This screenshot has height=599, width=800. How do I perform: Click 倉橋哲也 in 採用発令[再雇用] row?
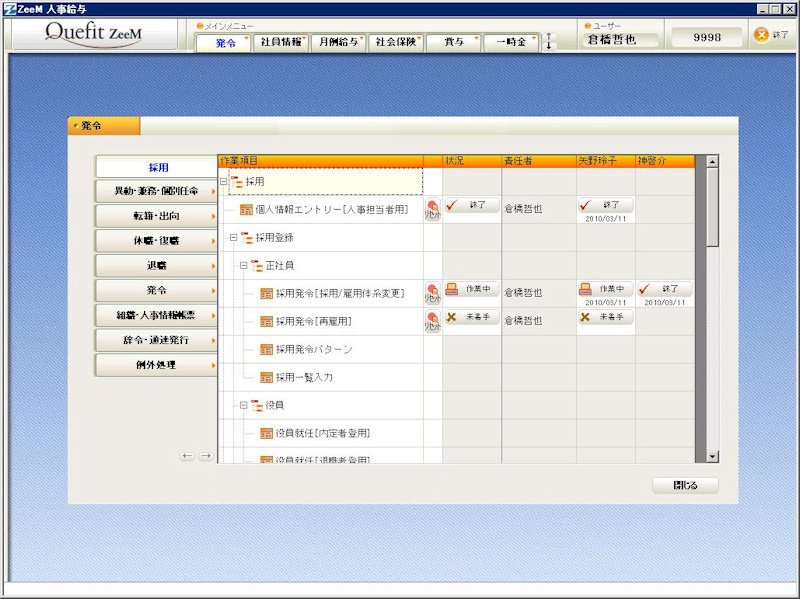[x=523, y=321]
